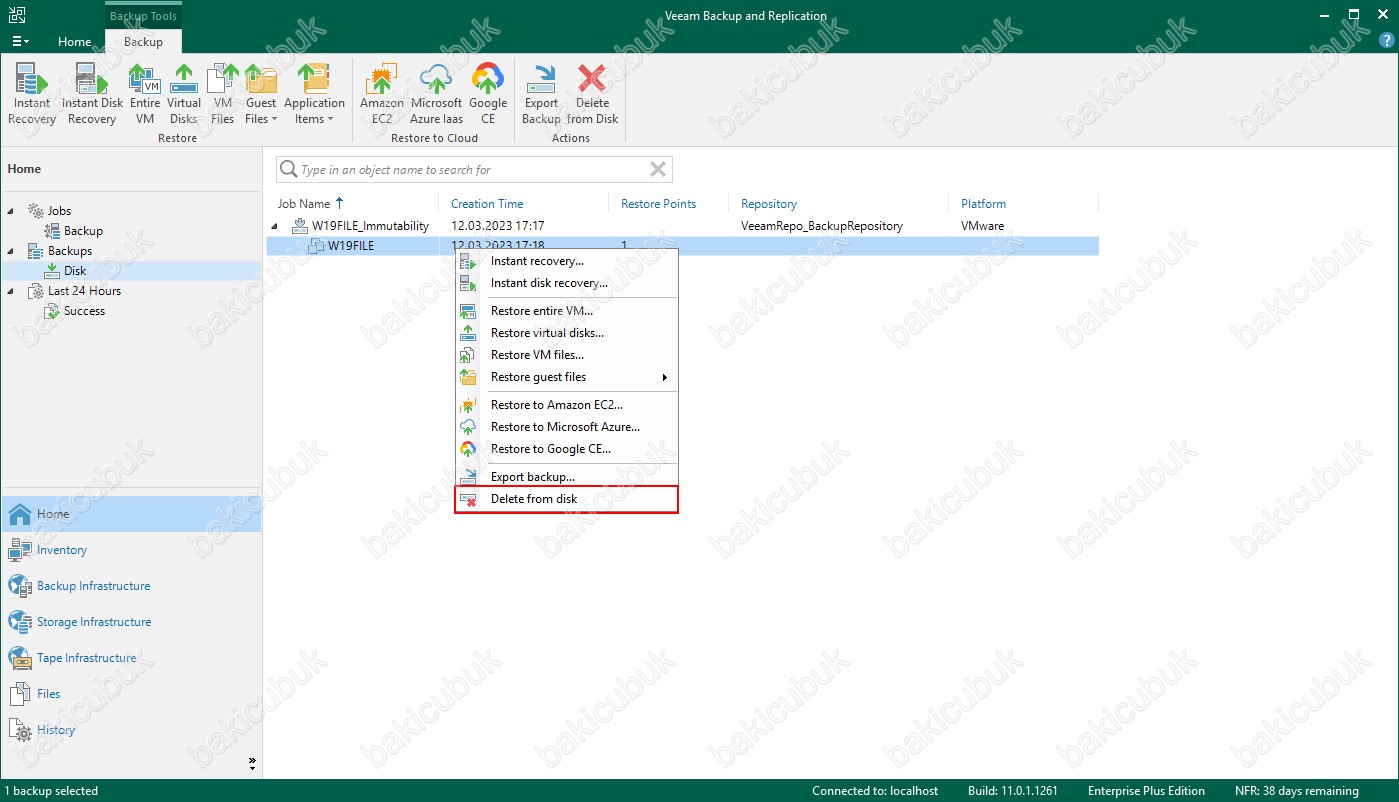Select Restore entire VM menu entry

point(541,311)
